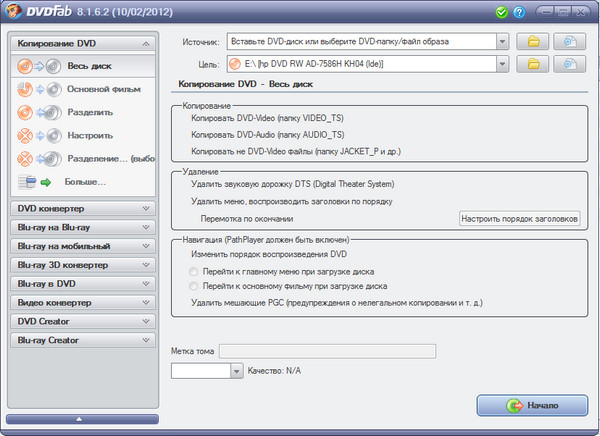Expand the Blu-ray на мобильный section
This screenshot has height=436, width=600.
[x=83, y=246]
